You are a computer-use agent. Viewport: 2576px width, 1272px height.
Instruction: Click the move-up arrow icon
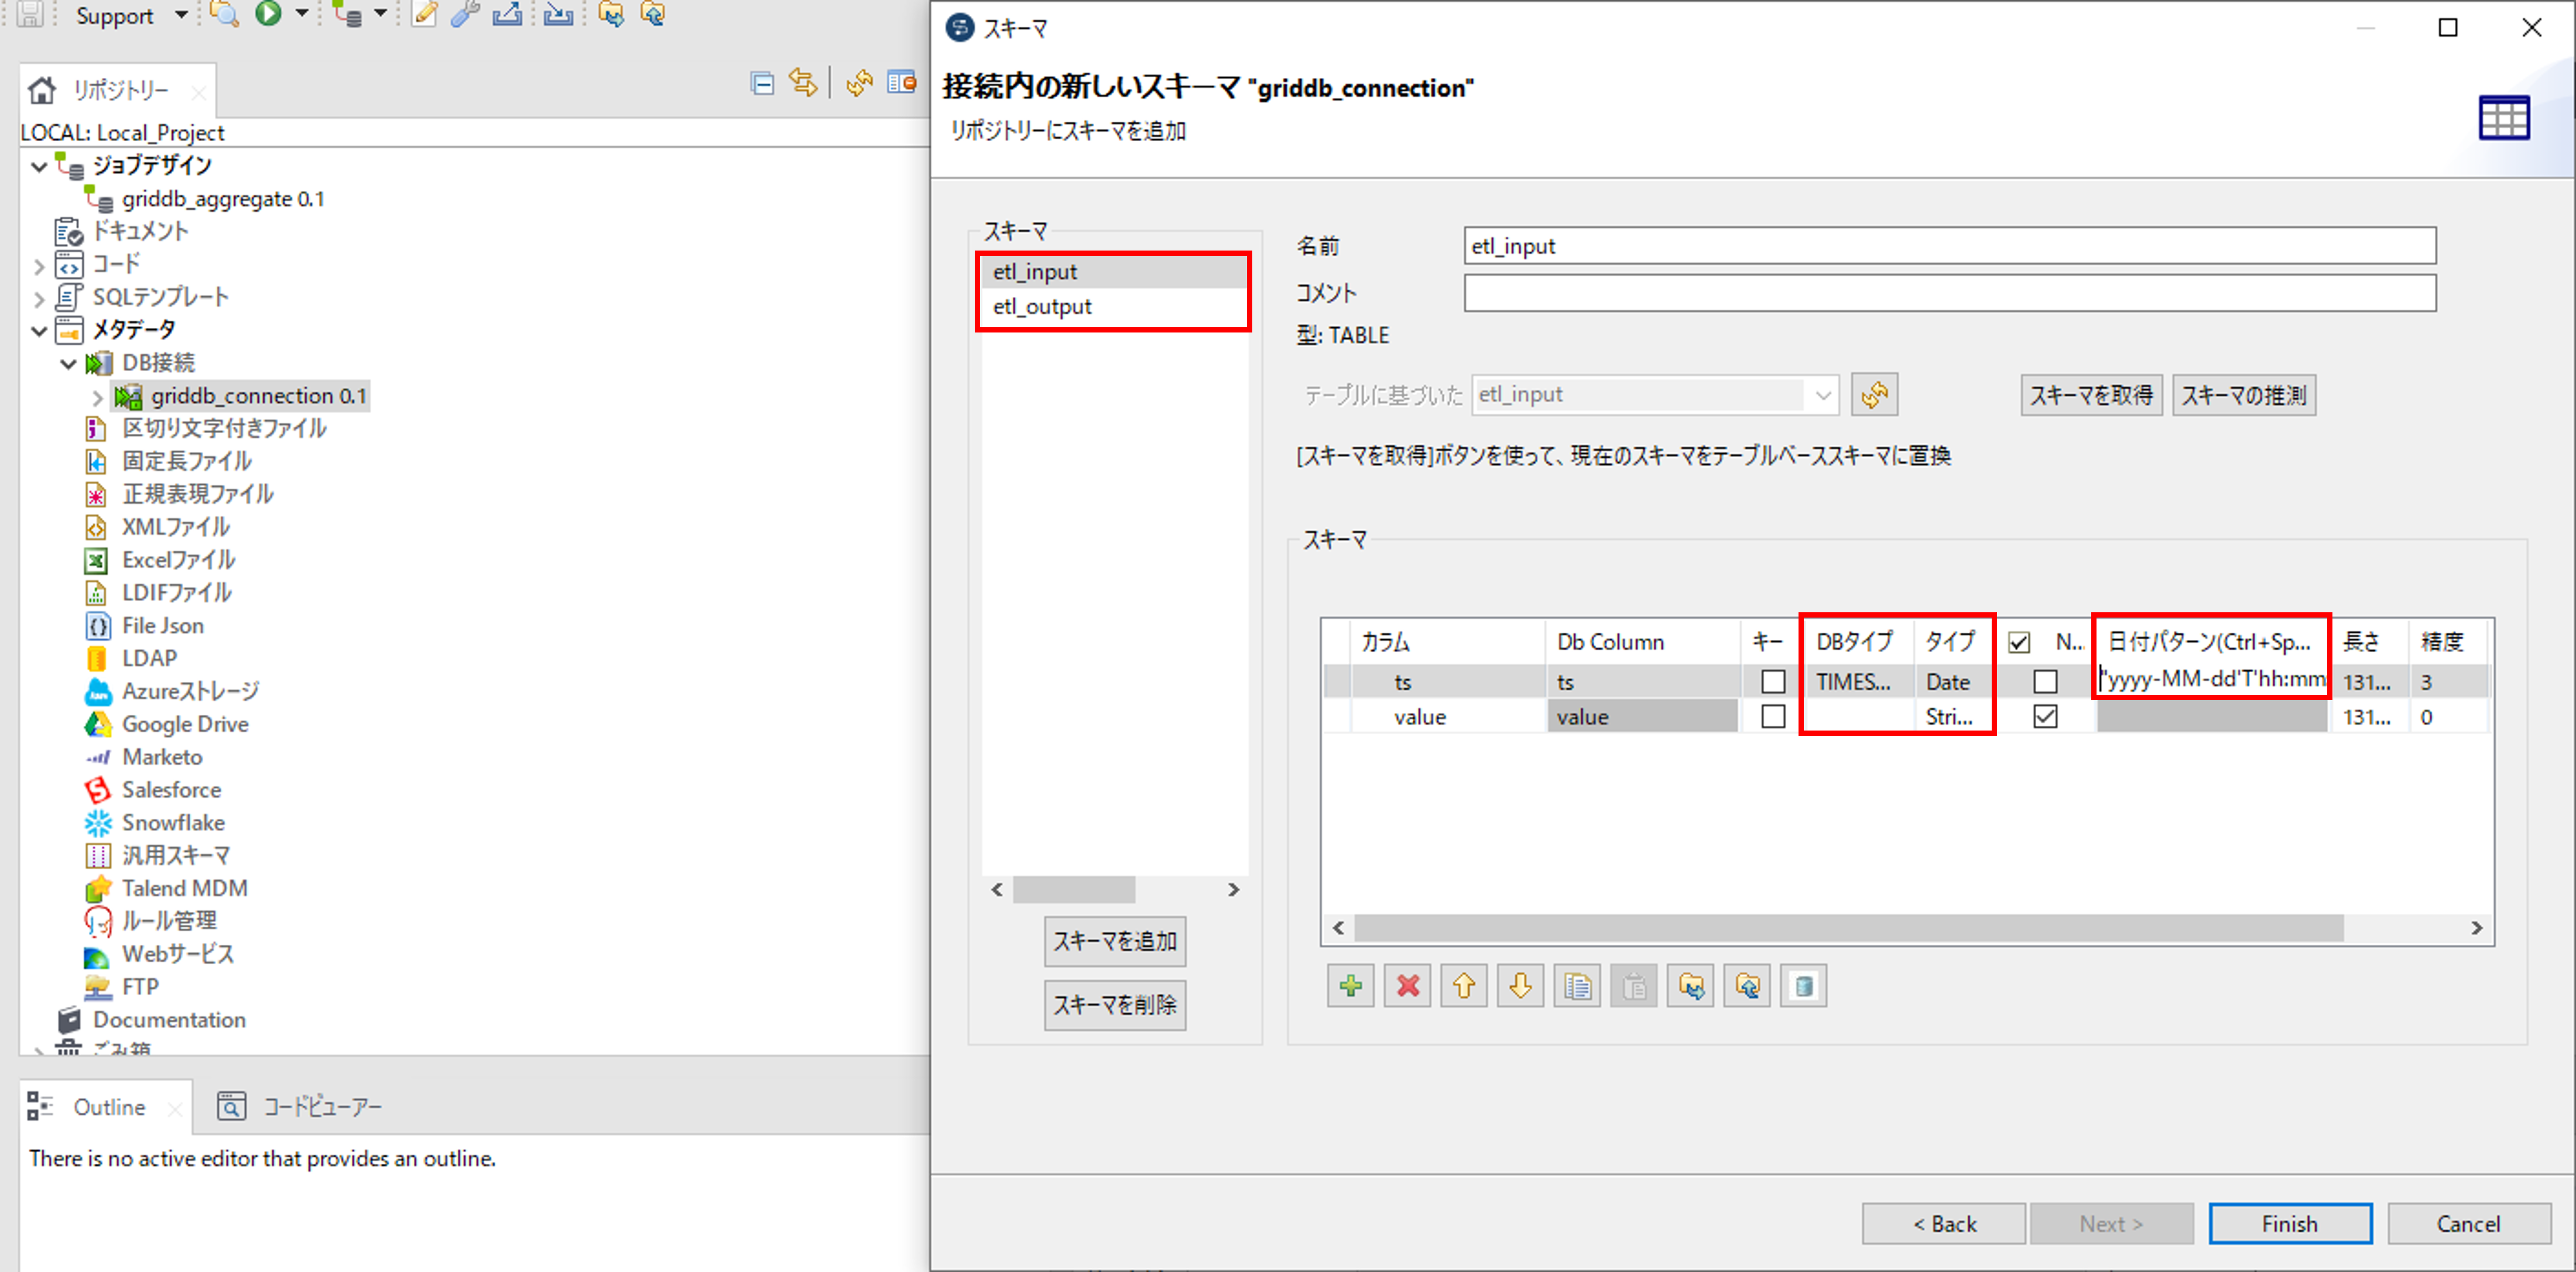click(x=1464, y=986)
